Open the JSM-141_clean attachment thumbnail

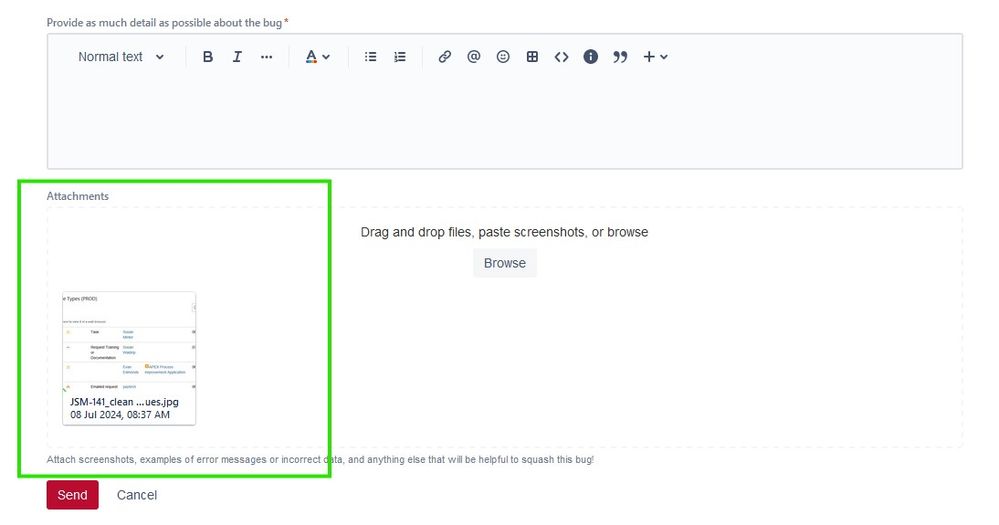129,358
